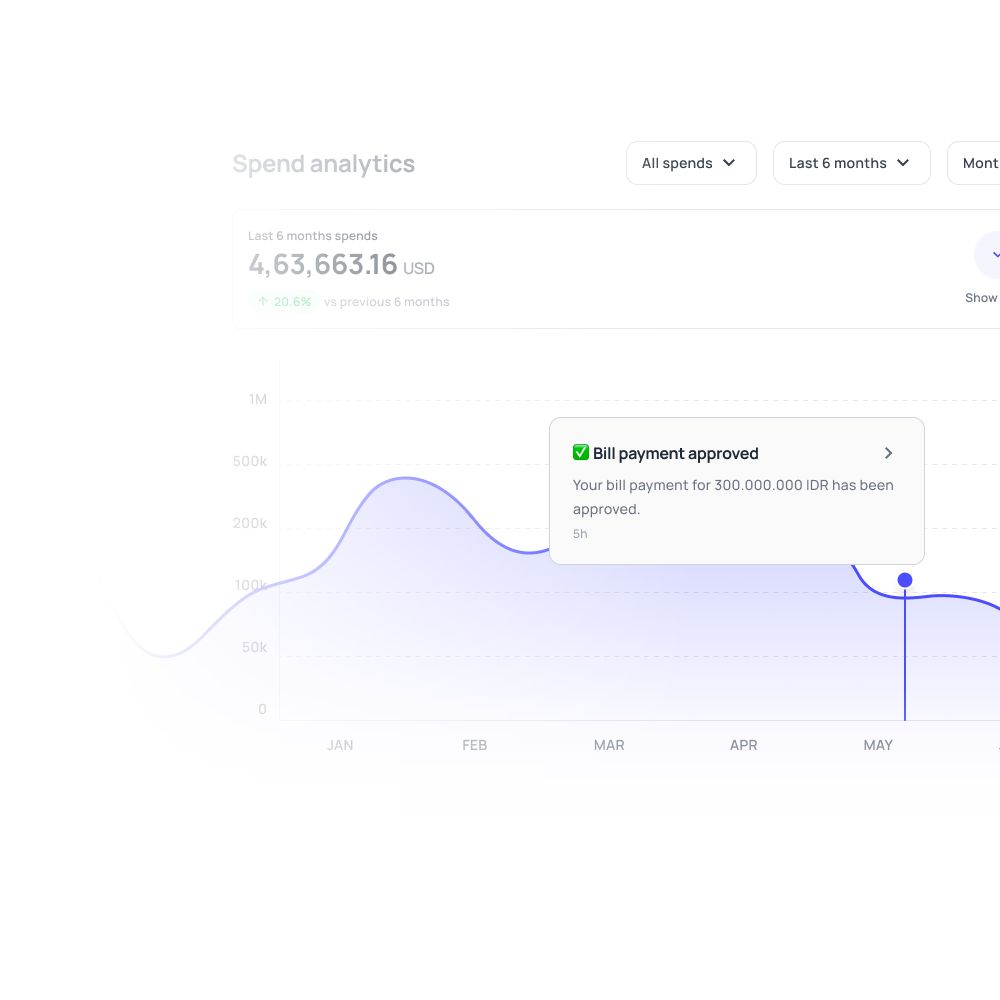Image resolution: width=1000 pixels, height=1000 pixels.
Task: Click the upward trend arrow beside 20.6%
Action: [262, 301]
